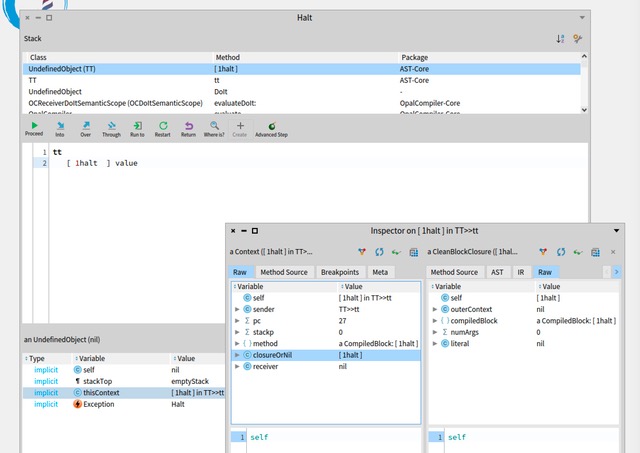Open the Breakpoints tab
Screen dimensions: 640x453
click(340, 272)
